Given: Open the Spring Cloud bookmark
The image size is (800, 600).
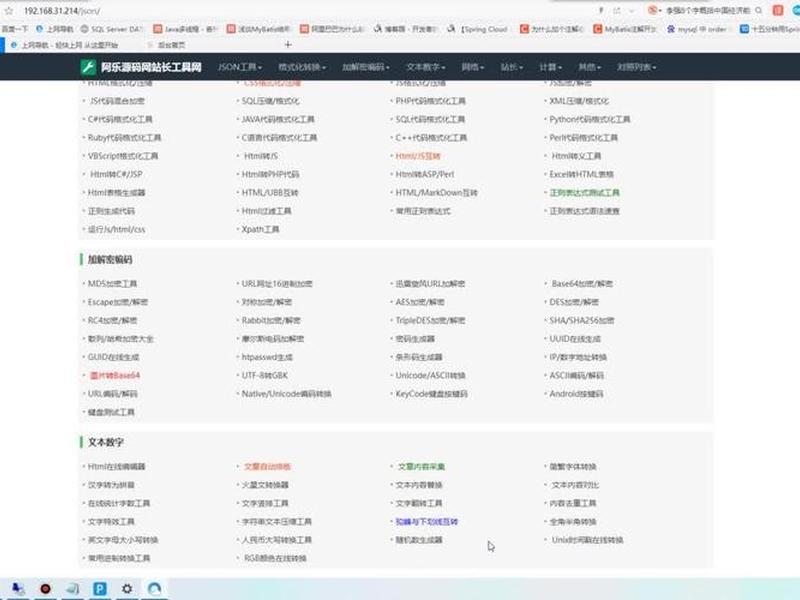Looking at the screenshot, I should coord(477,29).
